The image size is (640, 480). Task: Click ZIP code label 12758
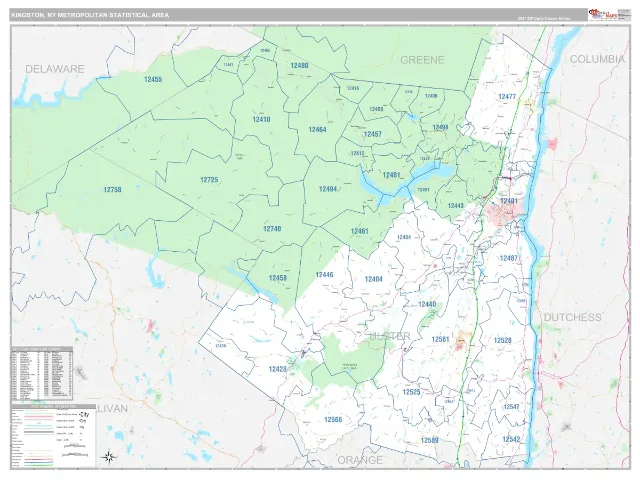(x=112, y=190)
